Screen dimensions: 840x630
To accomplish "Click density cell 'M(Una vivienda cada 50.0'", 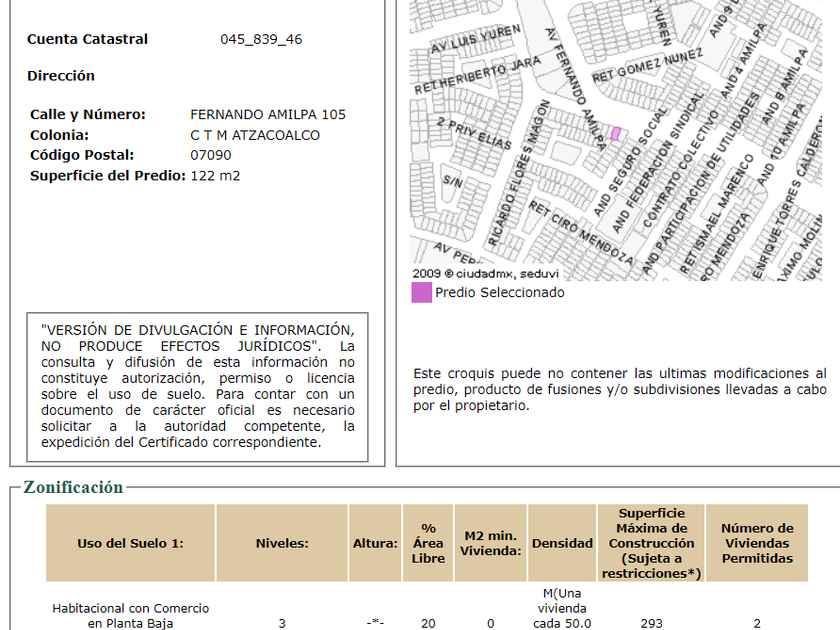I will click(x=562, y=609).
